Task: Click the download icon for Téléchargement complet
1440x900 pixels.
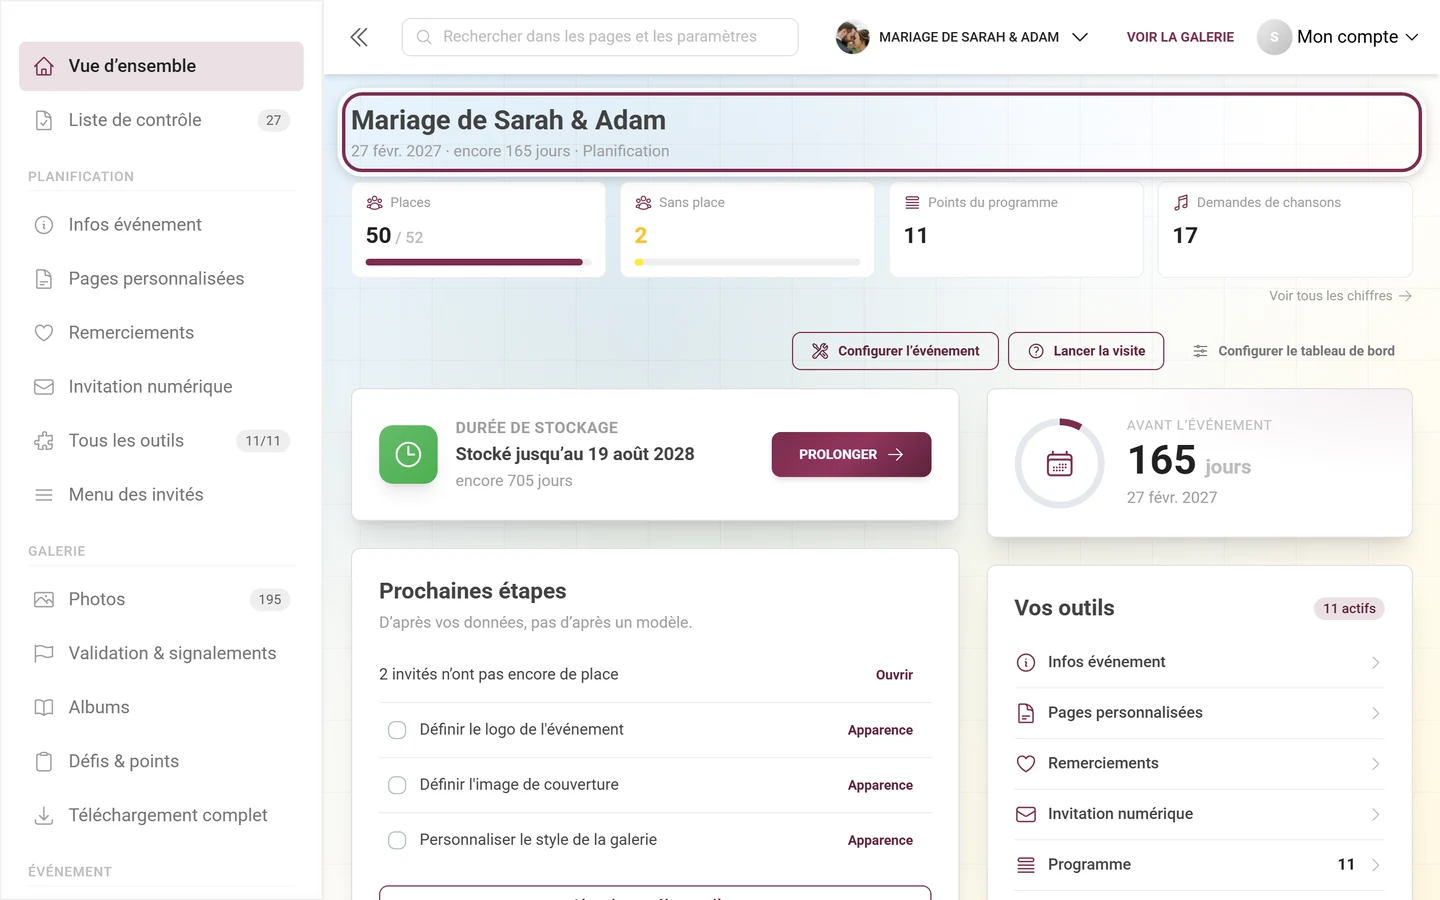Action: [44, 815]
